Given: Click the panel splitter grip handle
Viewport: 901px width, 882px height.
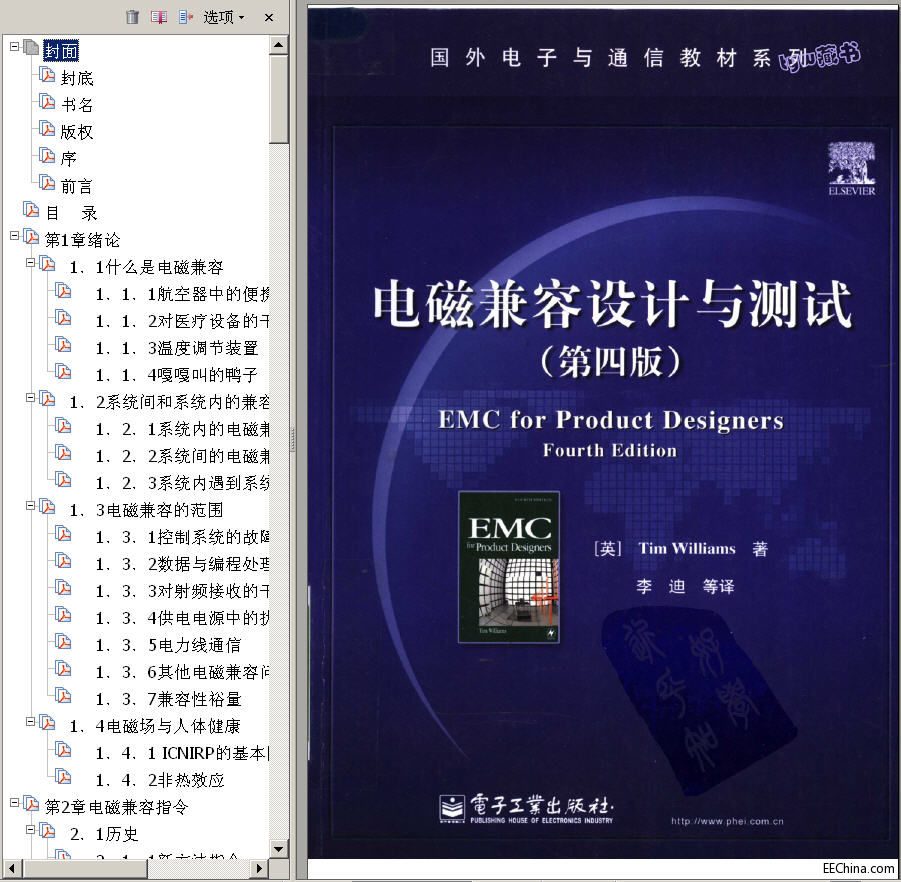Looking at the screenshot, I should (292, 440).
